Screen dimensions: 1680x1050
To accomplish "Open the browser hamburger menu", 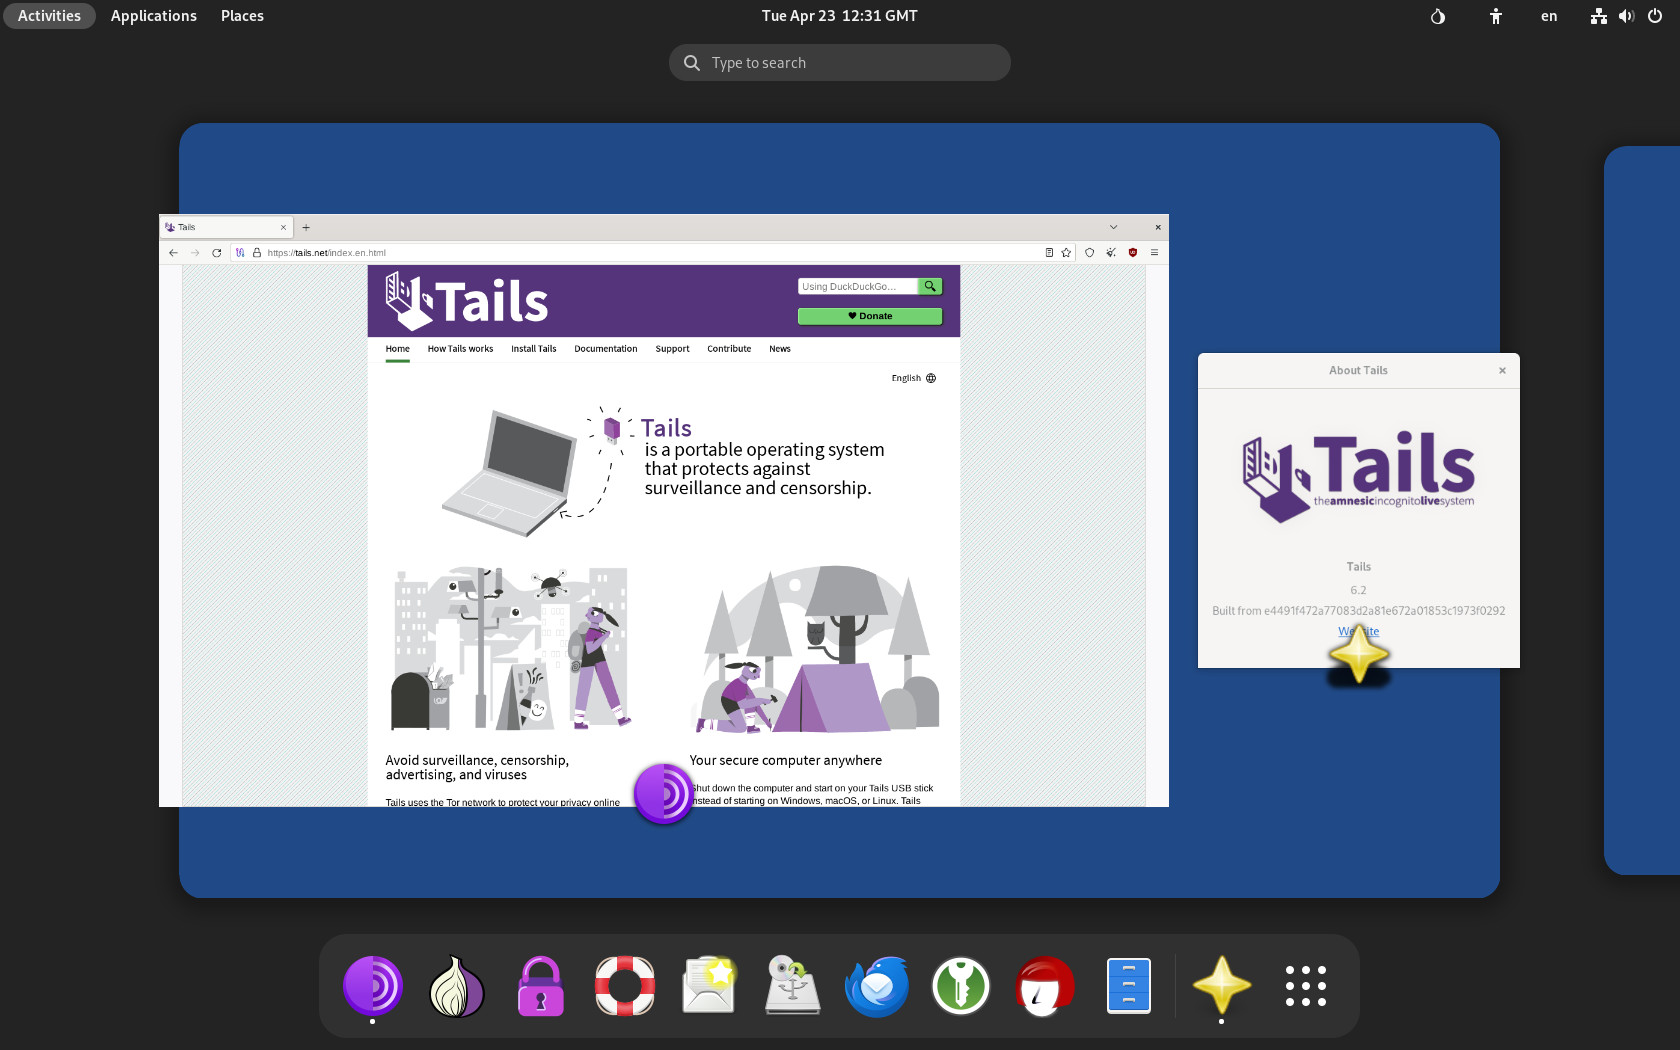I will (x=1154, y=253).
